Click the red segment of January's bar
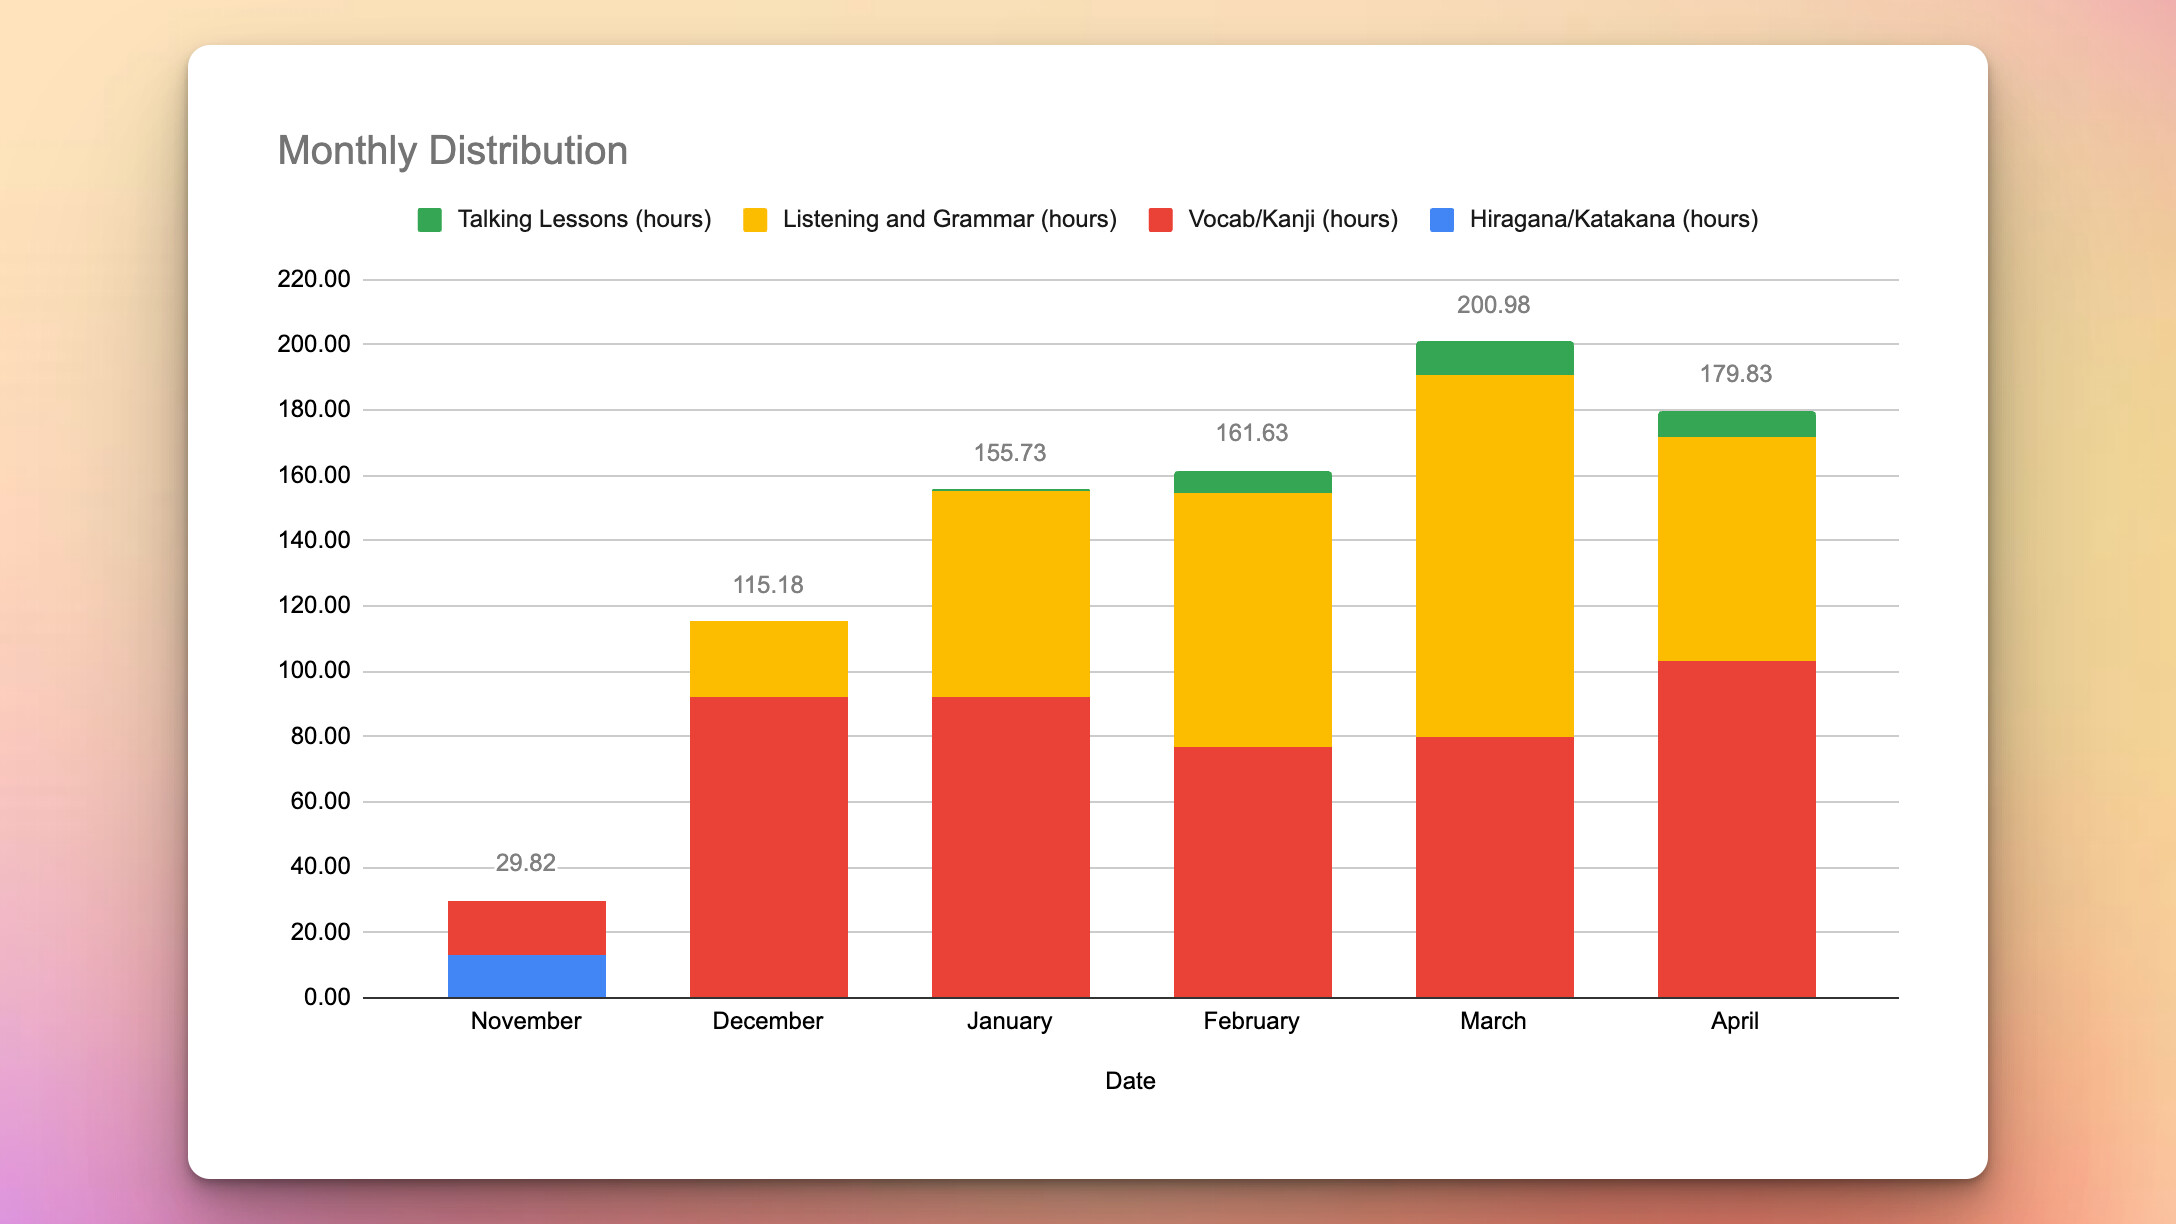 coord(1010,846)
